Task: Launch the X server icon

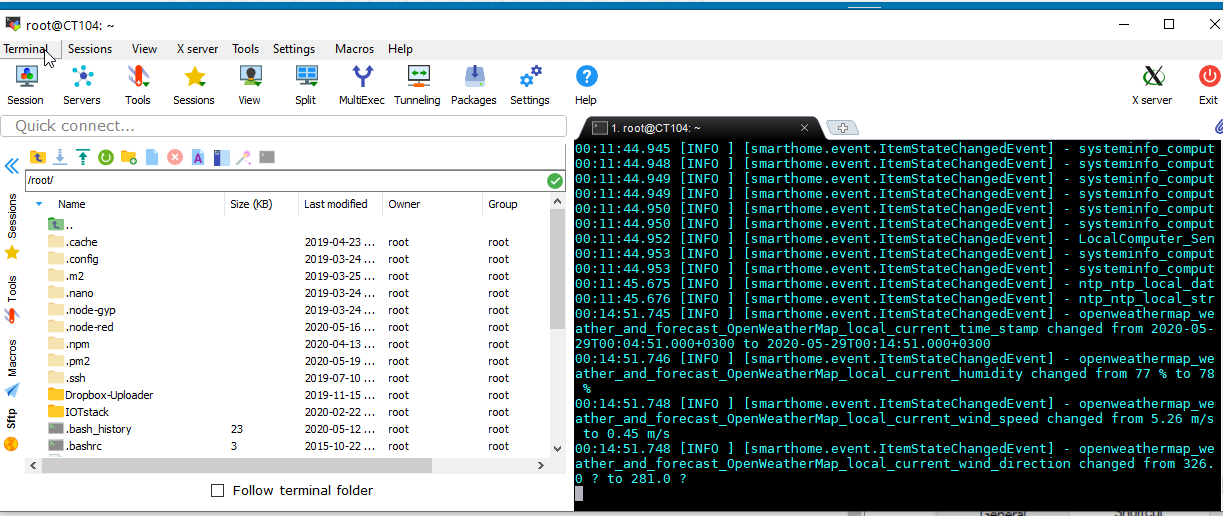Action: 1152,84
